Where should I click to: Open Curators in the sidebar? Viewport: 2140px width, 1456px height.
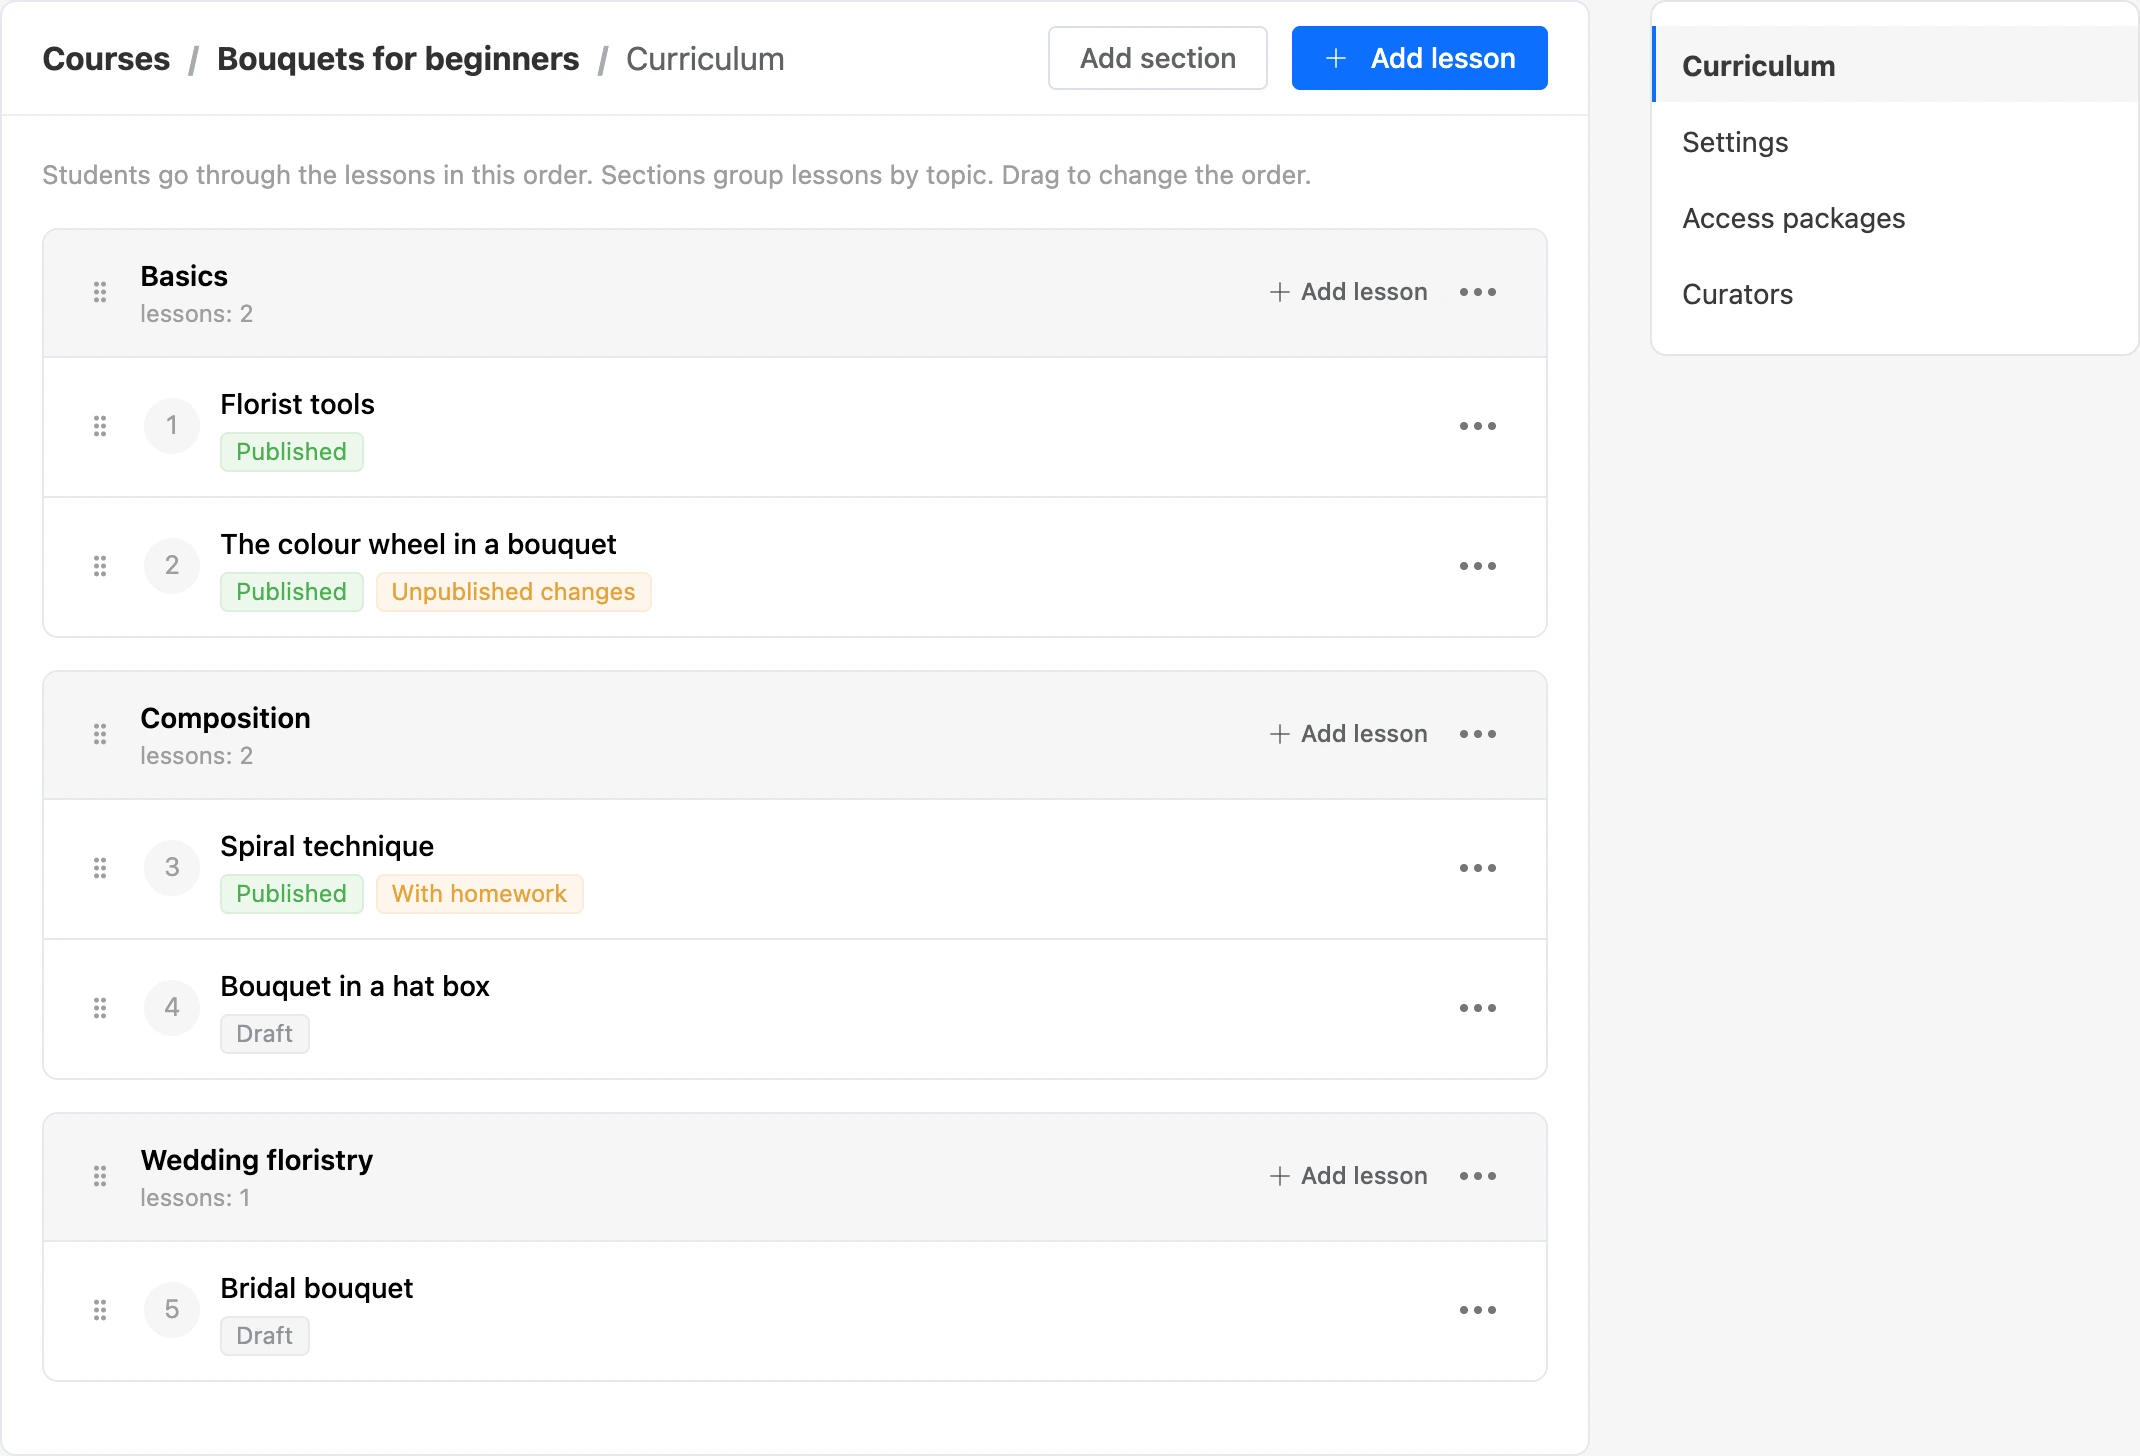(1894, 294)
